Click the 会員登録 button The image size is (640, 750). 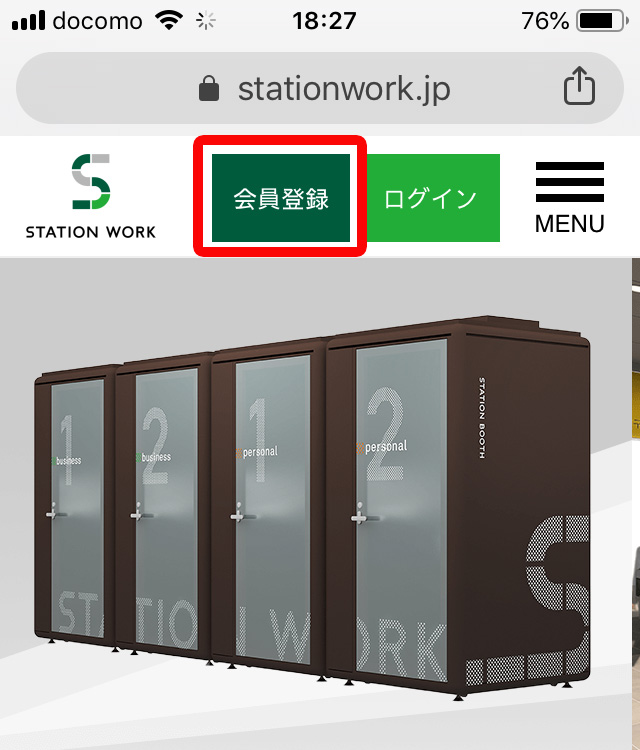pos(281,198)
